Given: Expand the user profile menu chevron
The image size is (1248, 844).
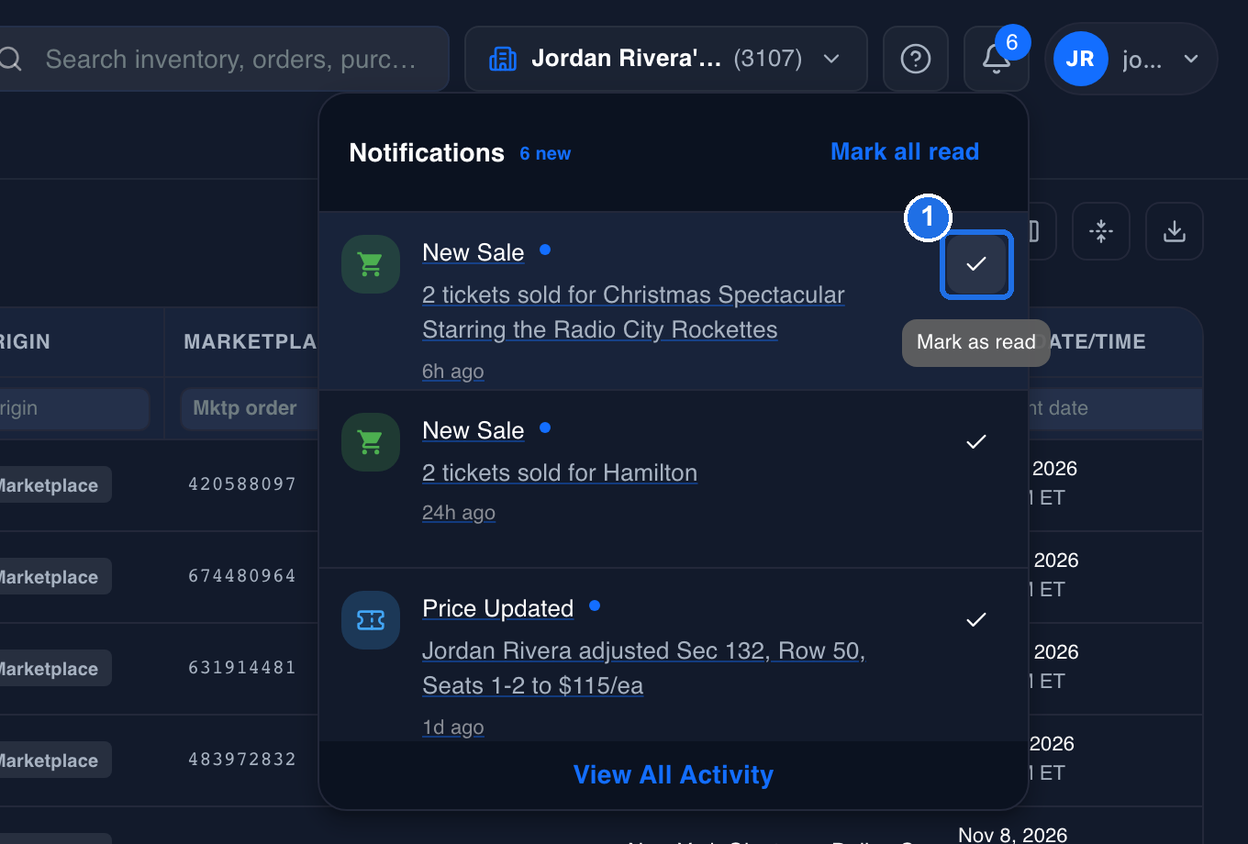Looking at the screenshot, I should (x=1191, y=59).
